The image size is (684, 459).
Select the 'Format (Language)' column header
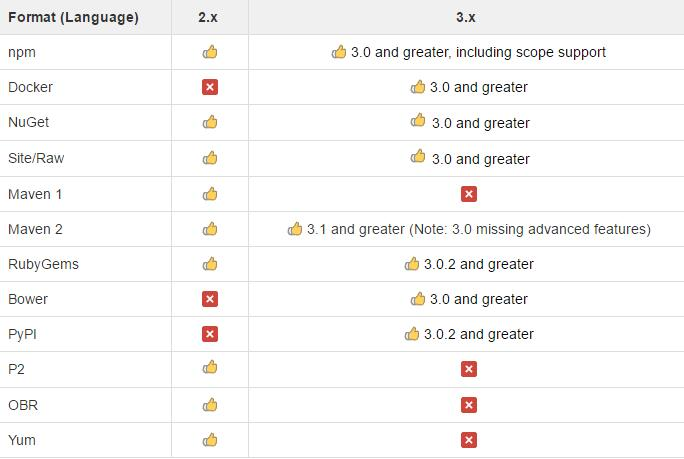(x=73, y=17)
